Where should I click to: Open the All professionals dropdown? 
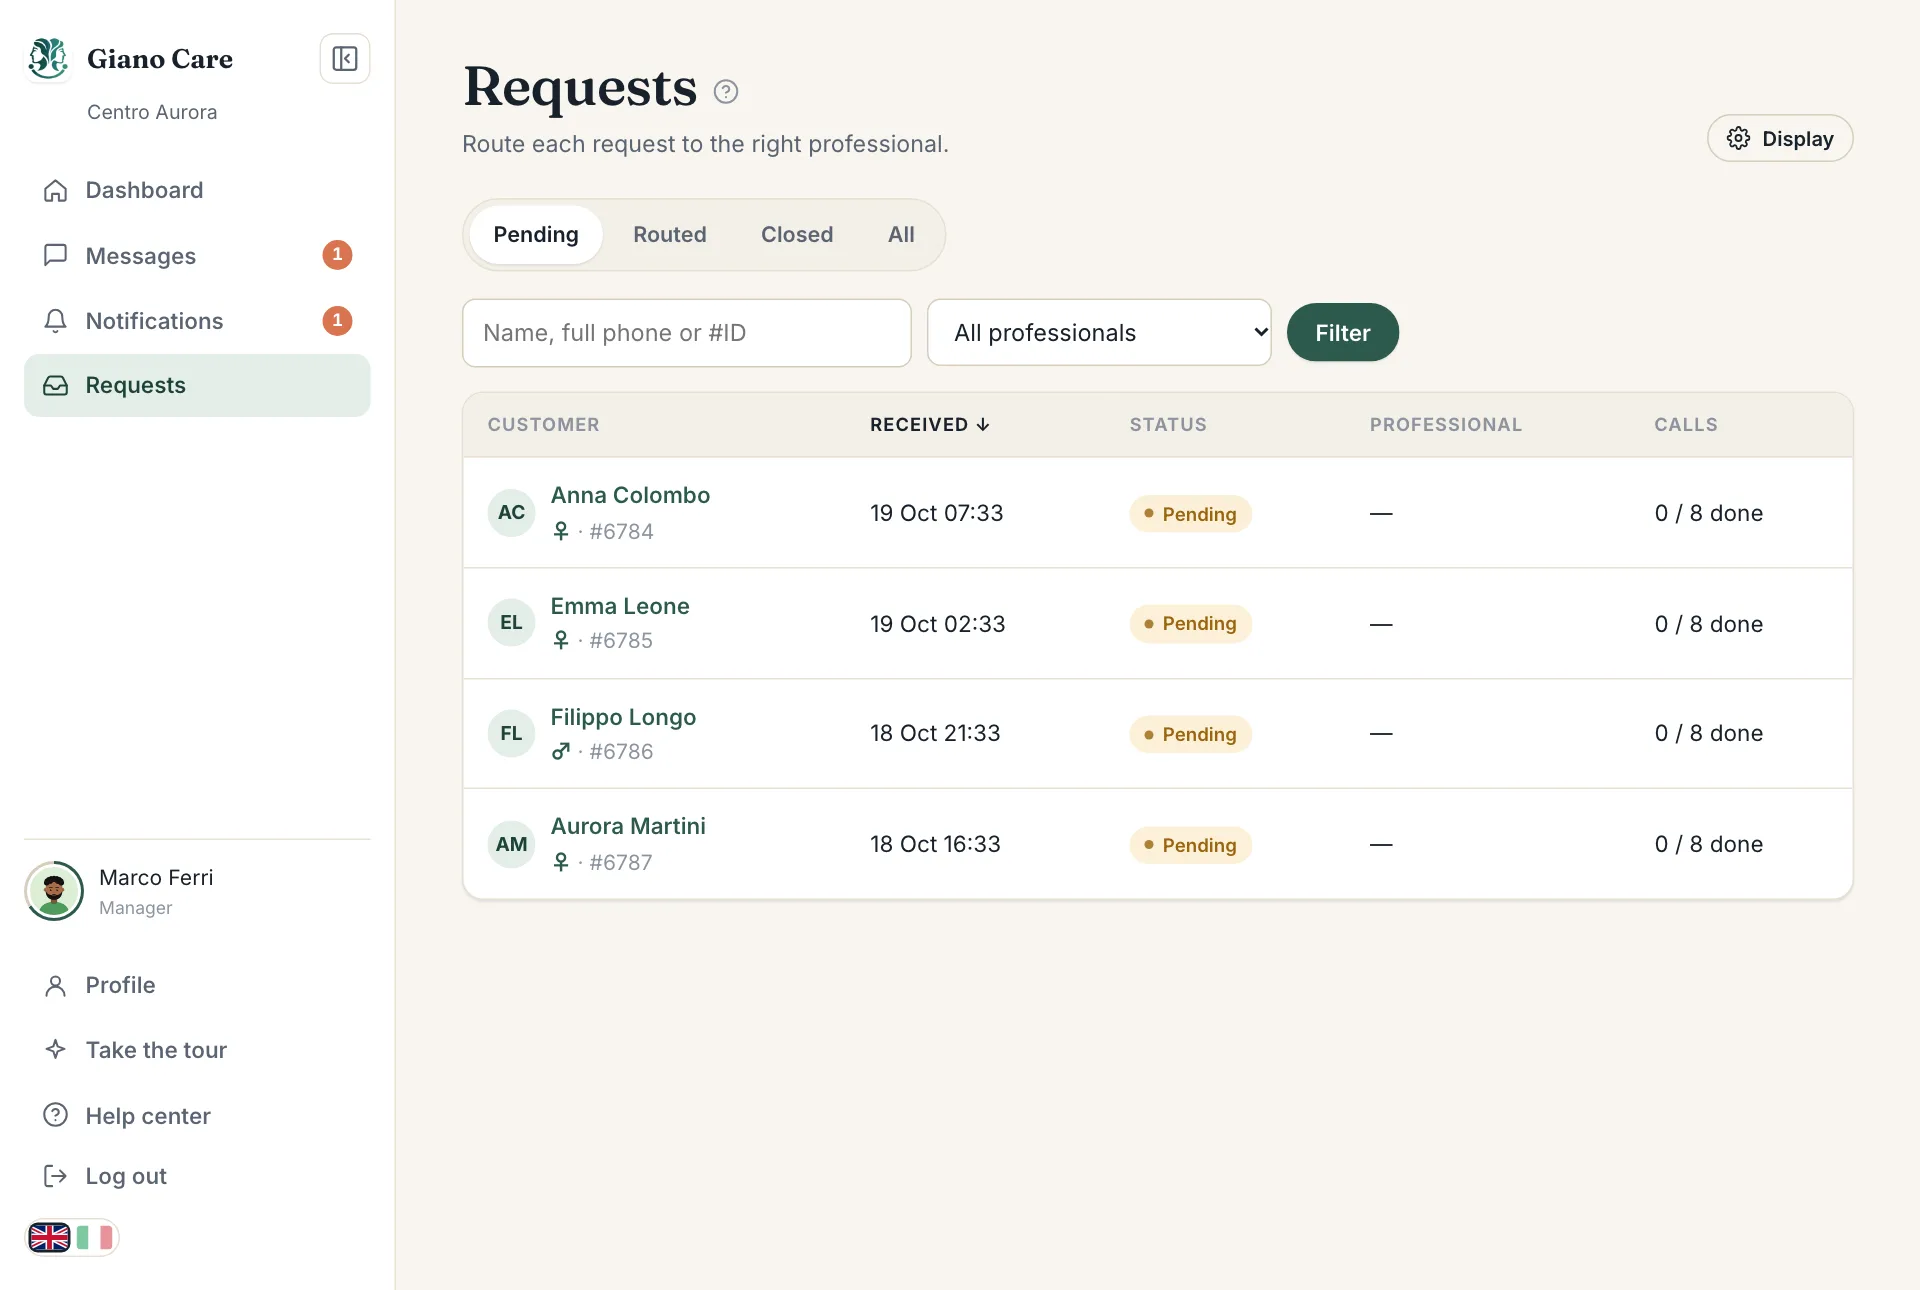click(x=1099, y=332)
